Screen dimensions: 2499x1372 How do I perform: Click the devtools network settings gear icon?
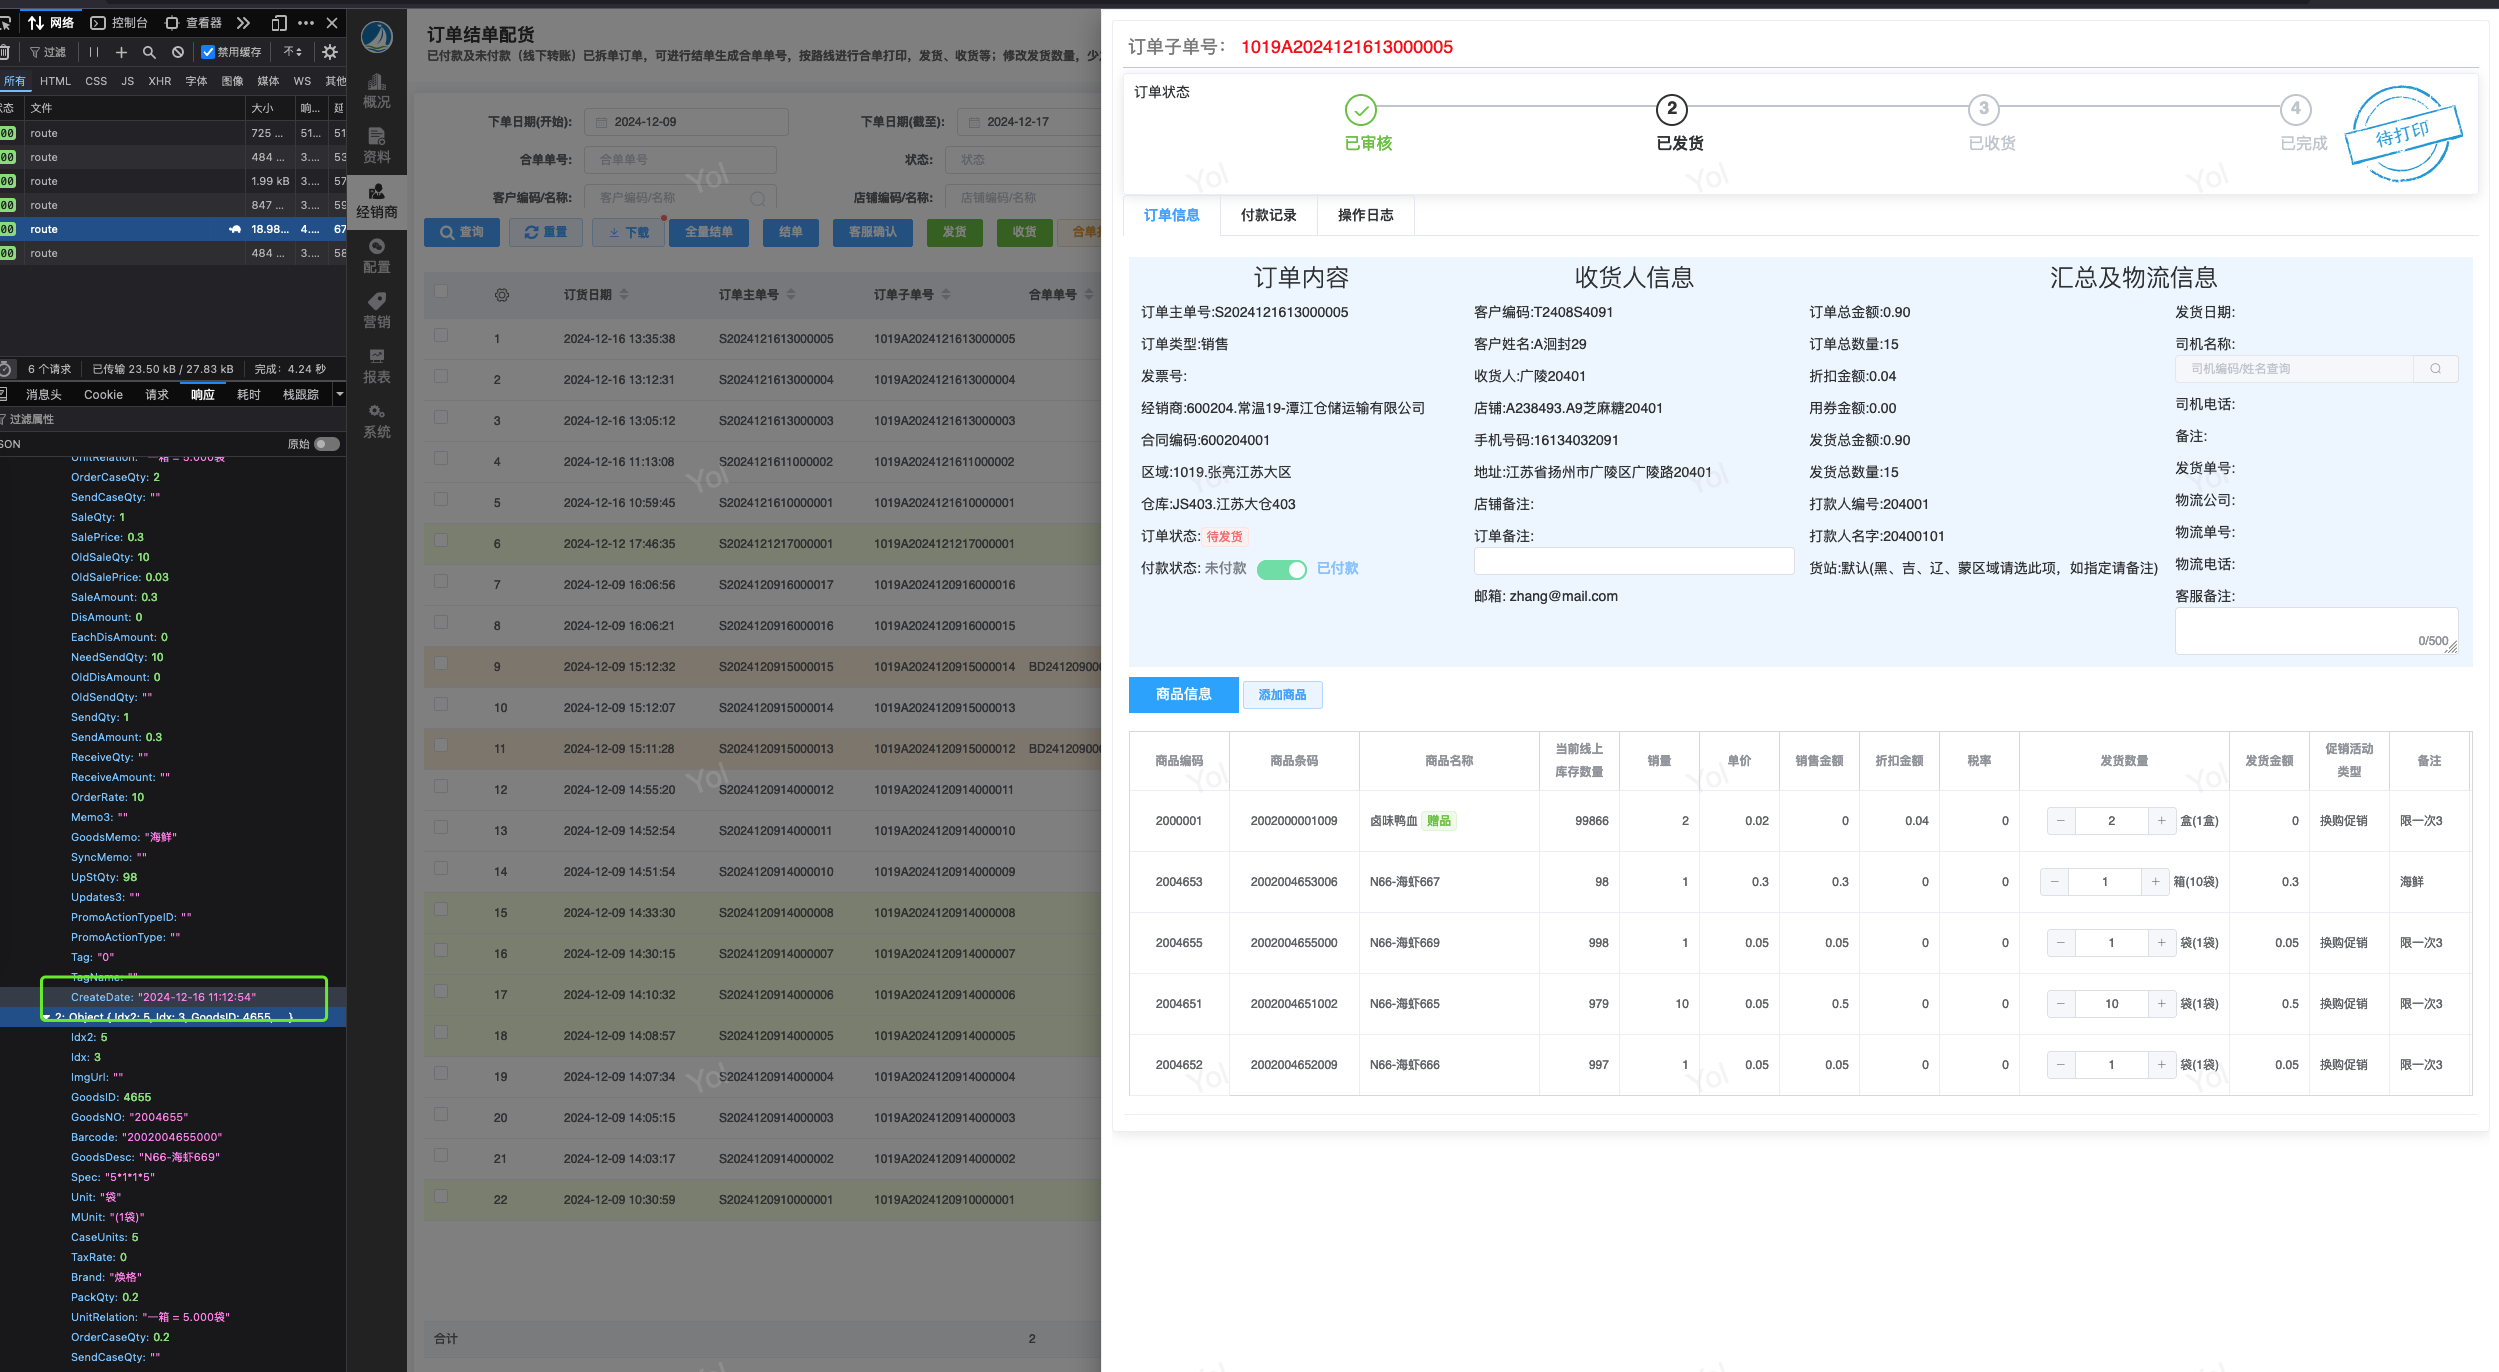(330, 52)
